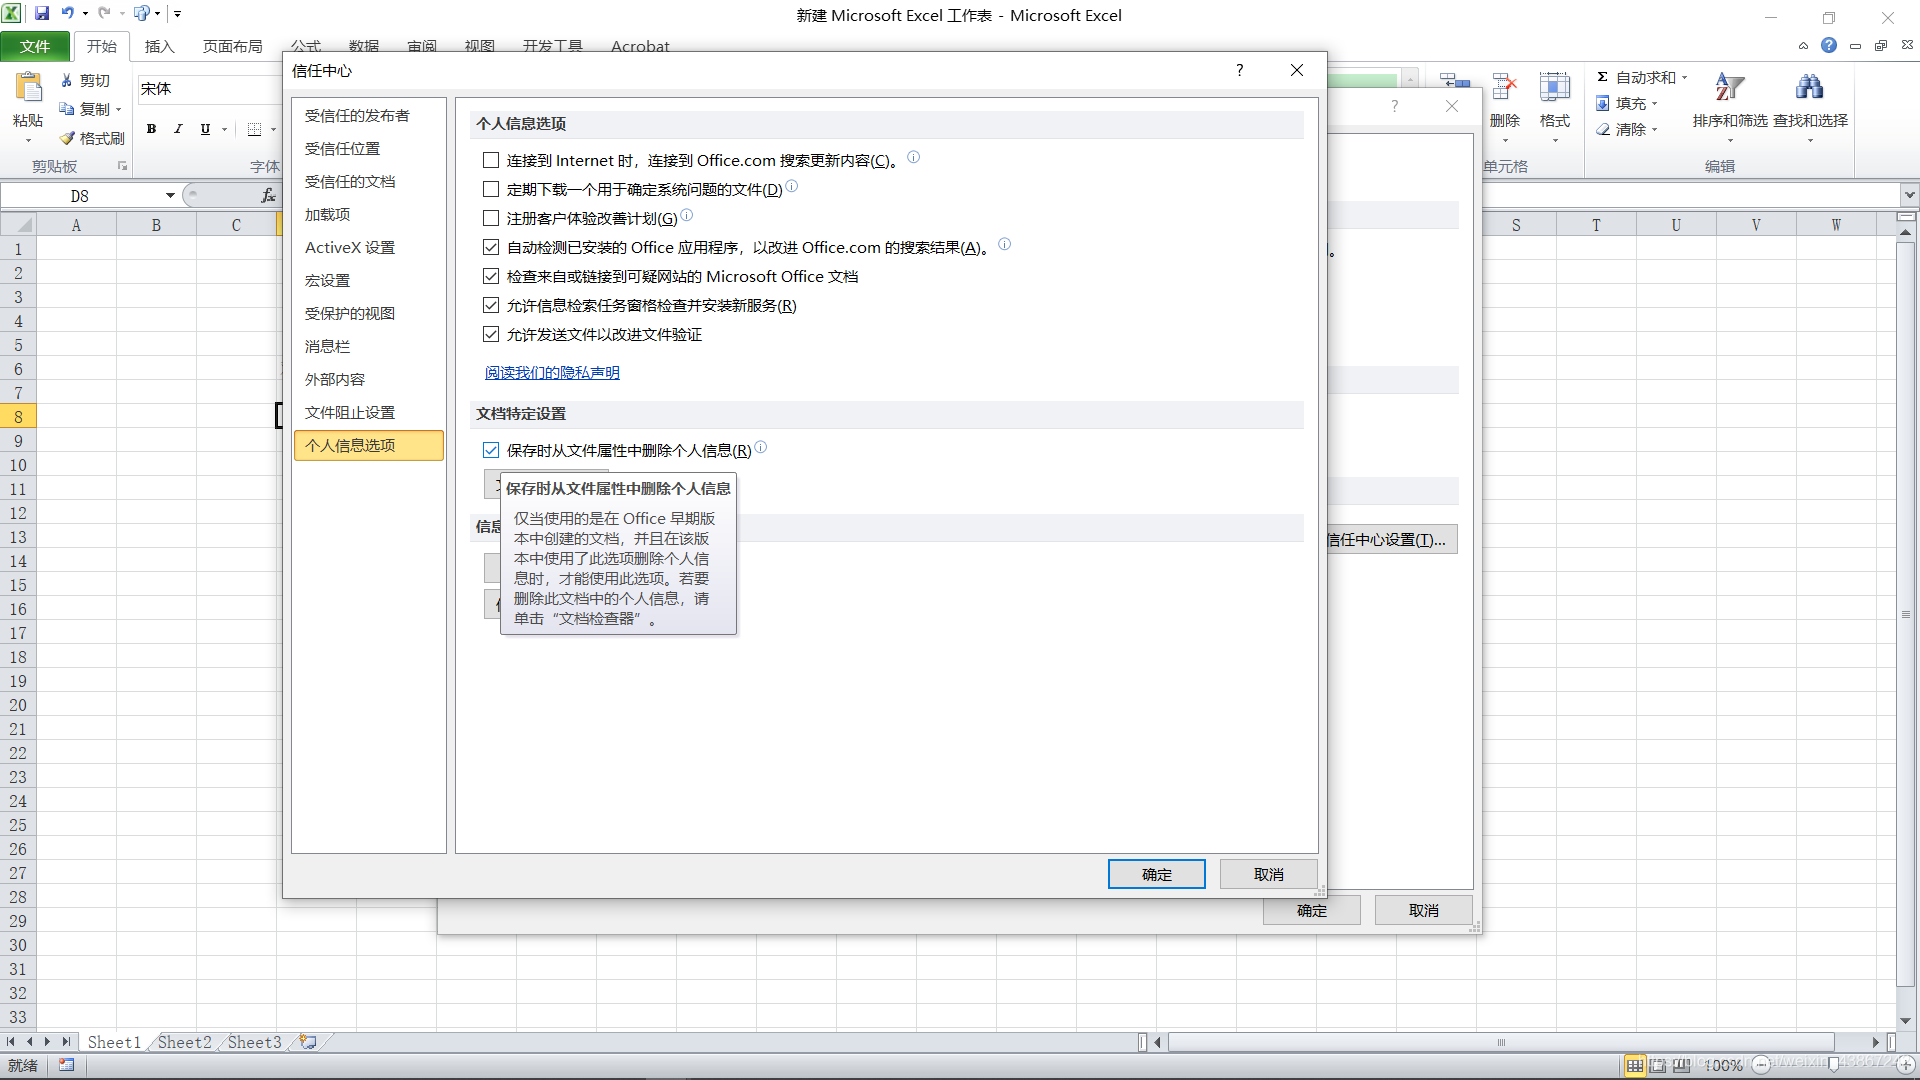Click the zoom in plus button
This screenshot has width=1920, height=1080.
click(x=1906, y=1065)
